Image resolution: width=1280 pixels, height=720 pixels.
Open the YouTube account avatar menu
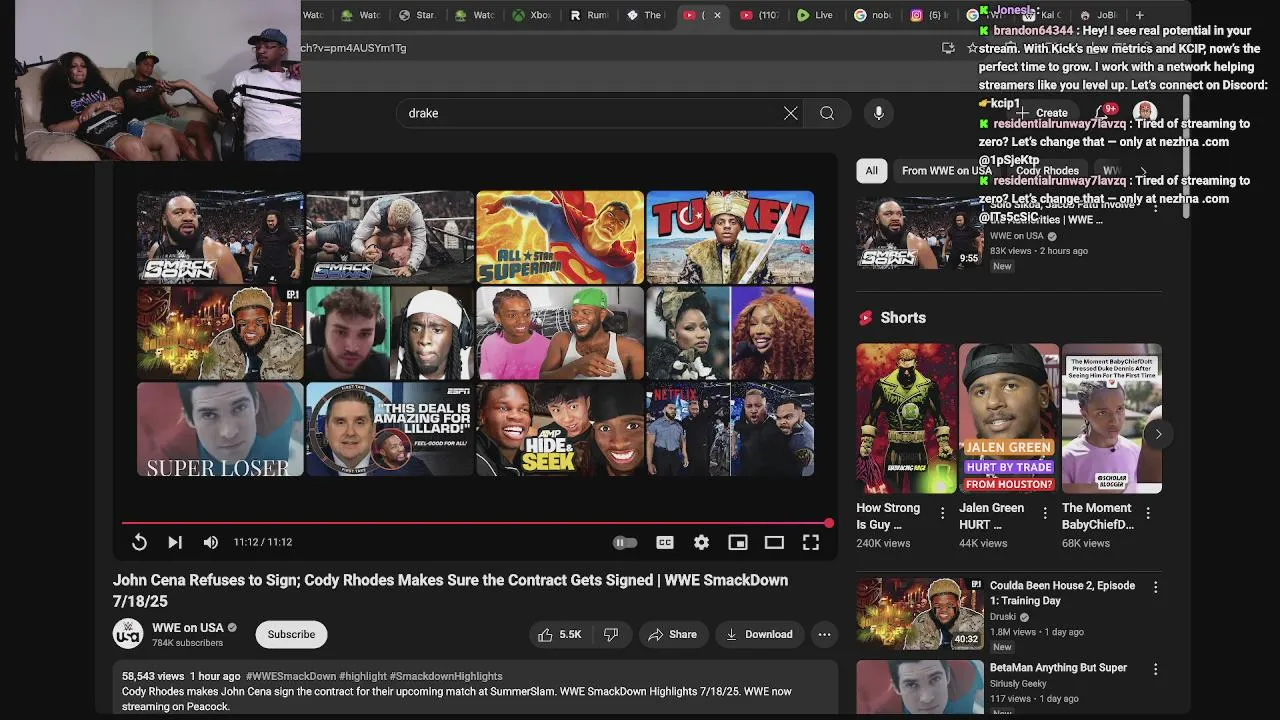1145,112
